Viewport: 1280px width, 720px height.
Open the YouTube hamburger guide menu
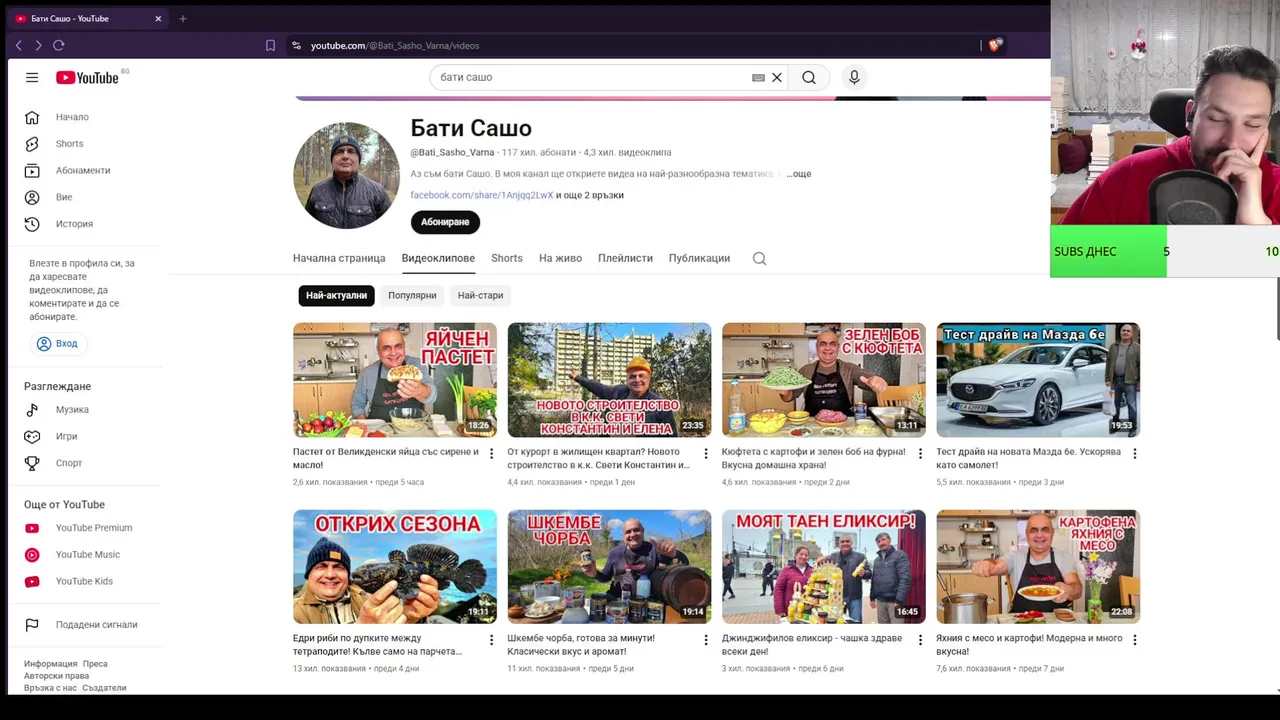pos(32,77)
